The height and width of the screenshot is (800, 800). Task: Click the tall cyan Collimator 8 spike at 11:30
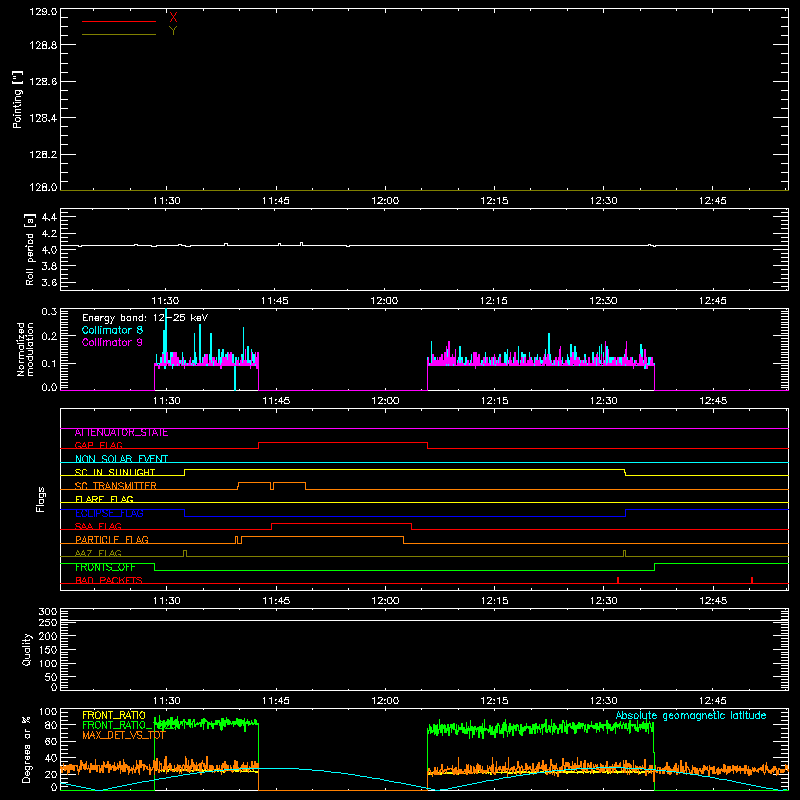pos(166,334)
